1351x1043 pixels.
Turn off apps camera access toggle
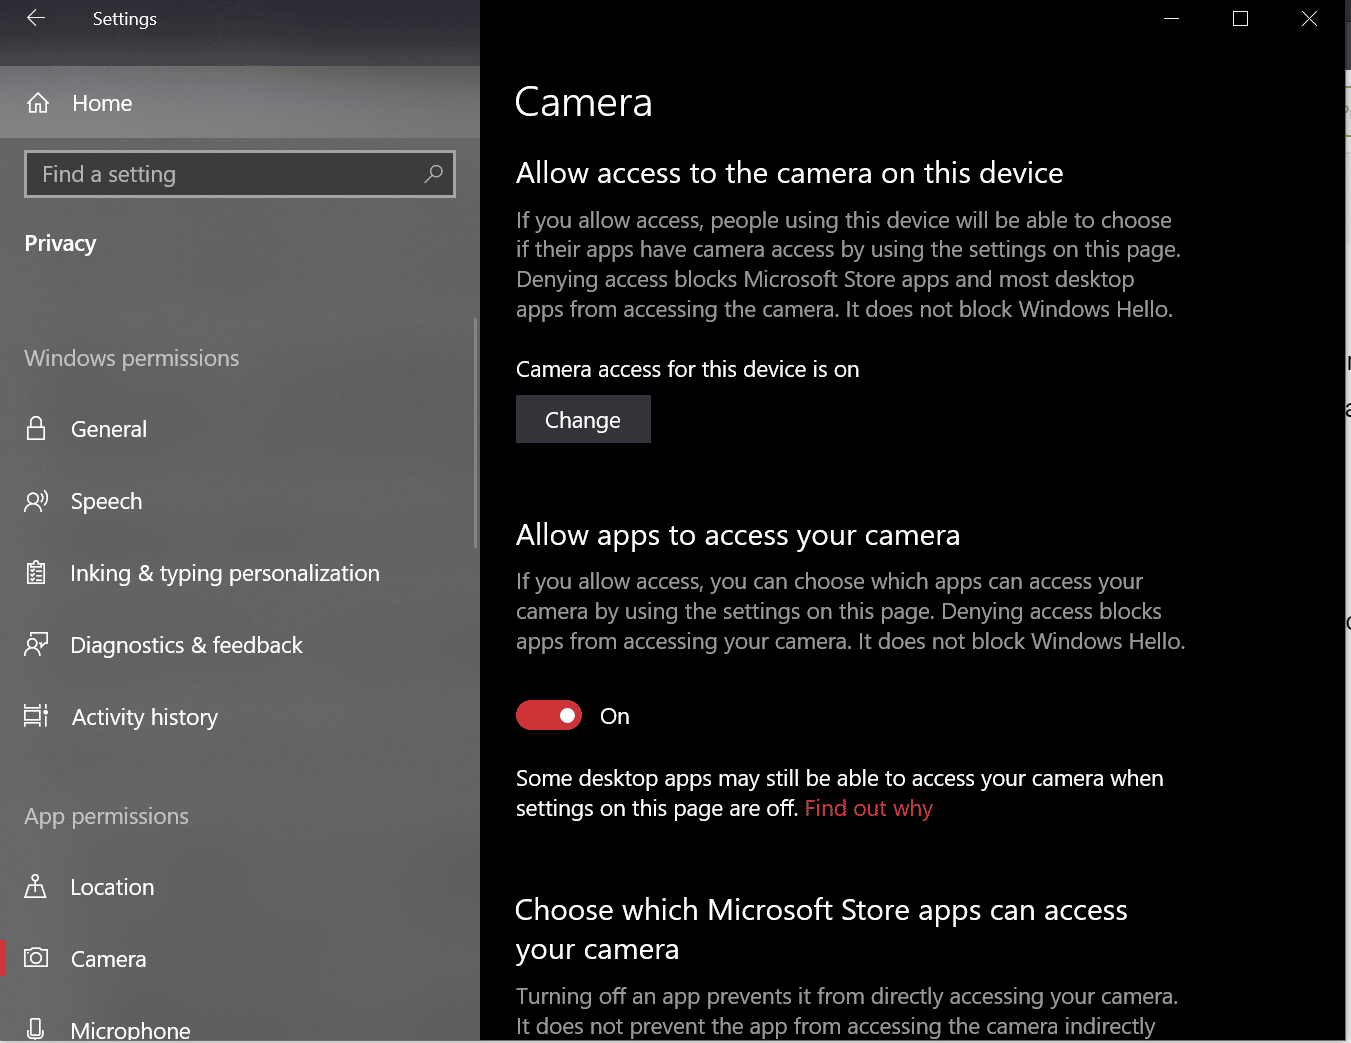(x=549, y=716)
